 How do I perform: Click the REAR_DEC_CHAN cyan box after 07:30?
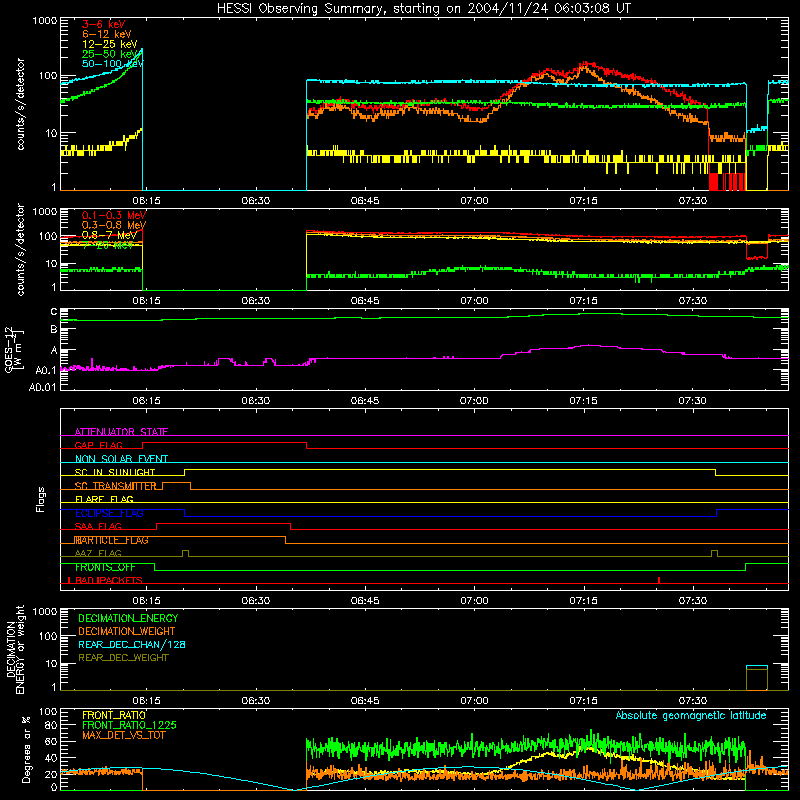click(x=757, y=667)
